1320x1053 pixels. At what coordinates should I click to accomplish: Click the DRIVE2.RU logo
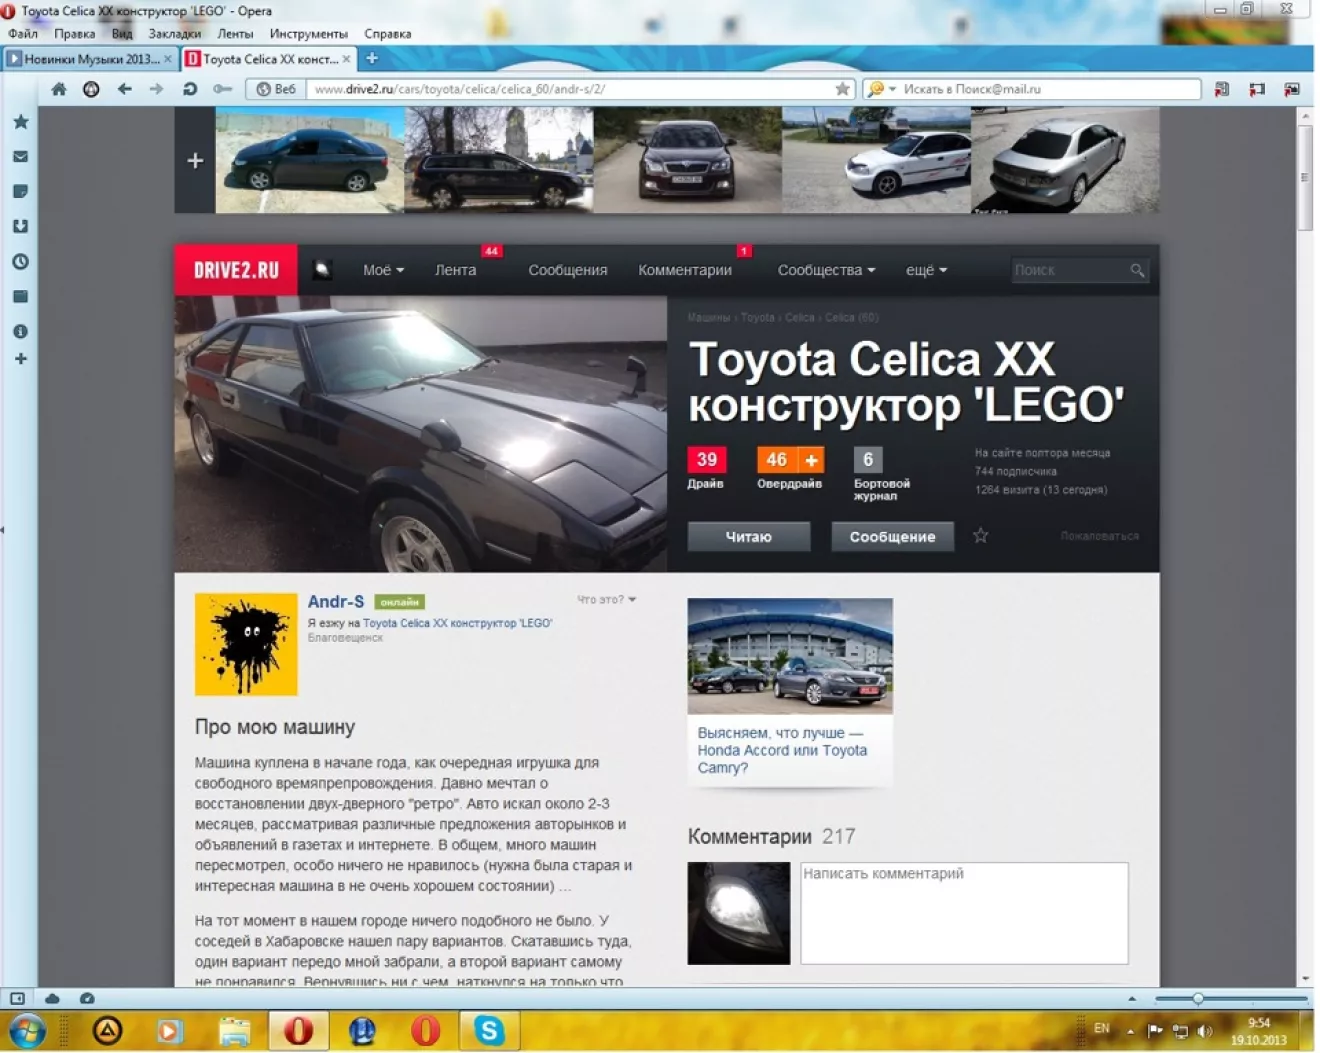coord(236,270)
